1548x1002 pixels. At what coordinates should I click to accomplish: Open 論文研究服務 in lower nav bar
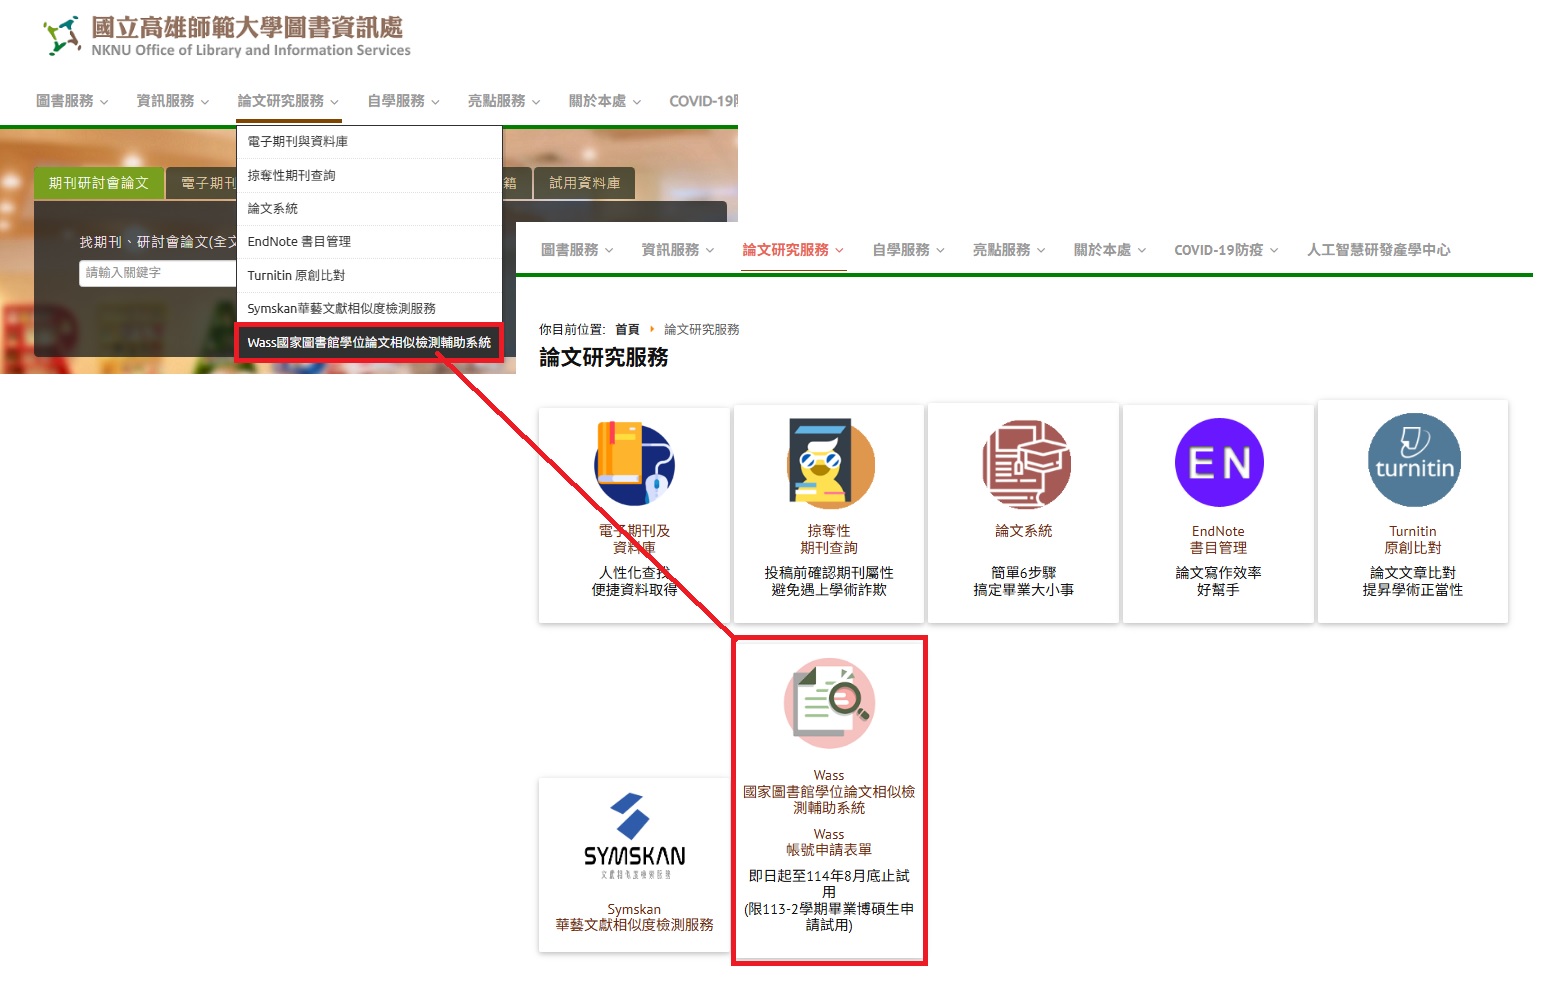[793, 250]
